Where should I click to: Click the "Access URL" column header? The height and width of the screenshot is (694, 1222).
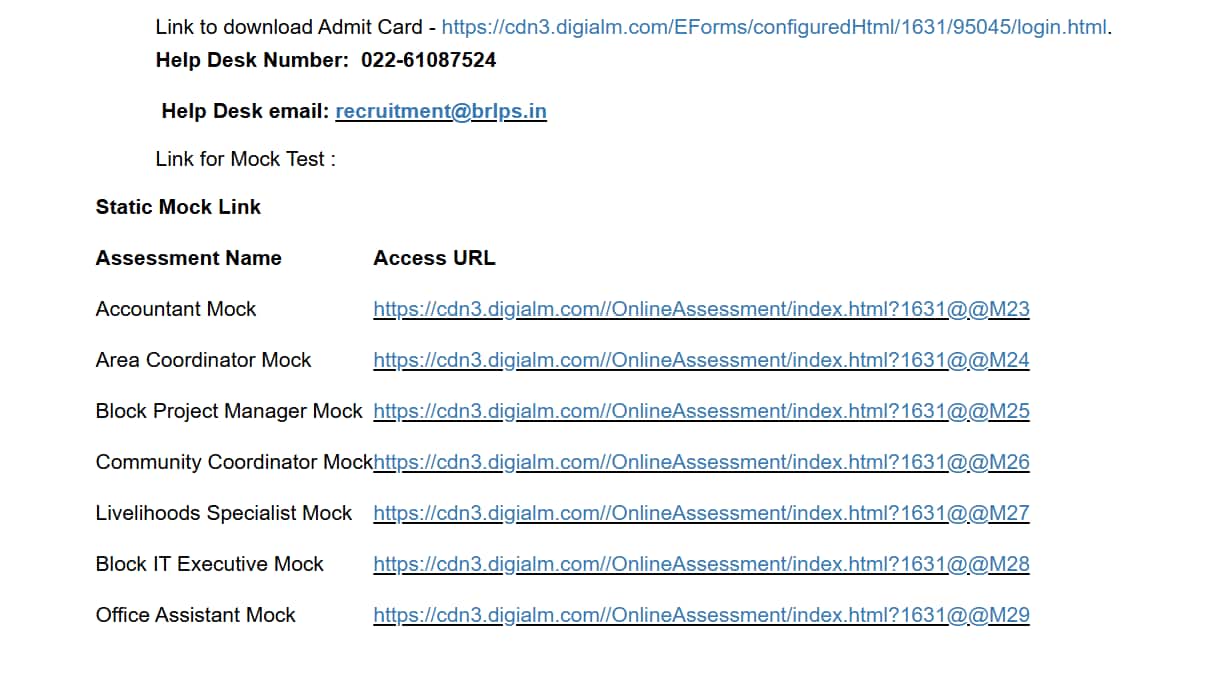(434, 258)
